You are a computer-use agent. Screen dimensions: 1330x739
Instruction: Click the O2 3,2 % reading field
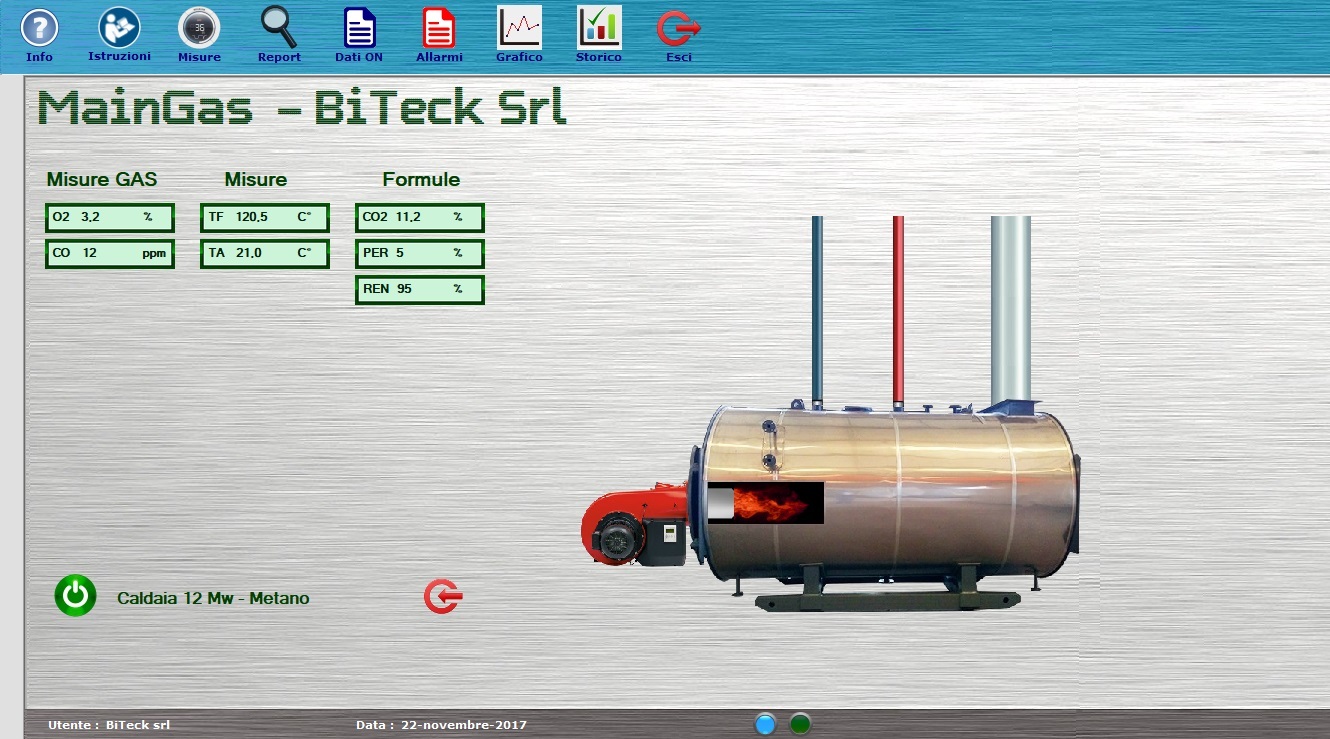click(x=110, y=217)
